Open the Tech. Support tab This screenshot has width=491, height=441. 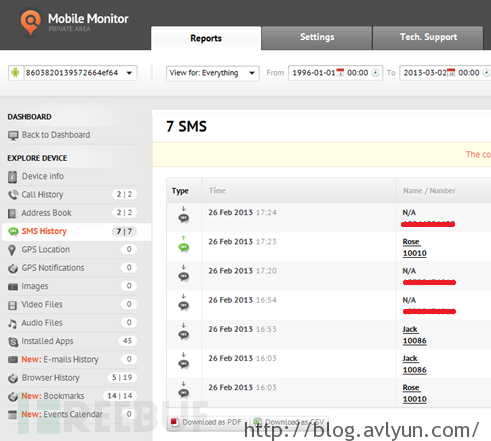click(x=428, y=38)
